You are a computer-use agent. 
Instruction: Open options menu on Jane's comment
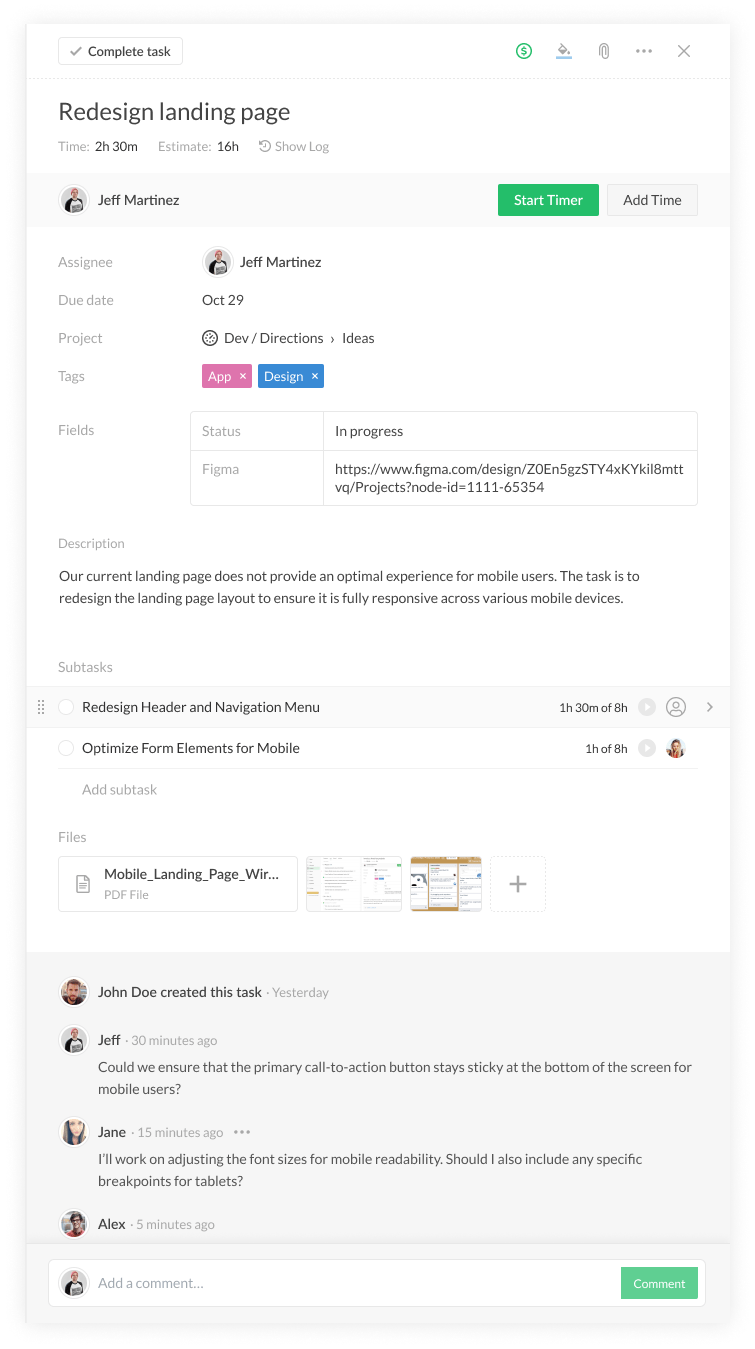[x=242, y=1132]
